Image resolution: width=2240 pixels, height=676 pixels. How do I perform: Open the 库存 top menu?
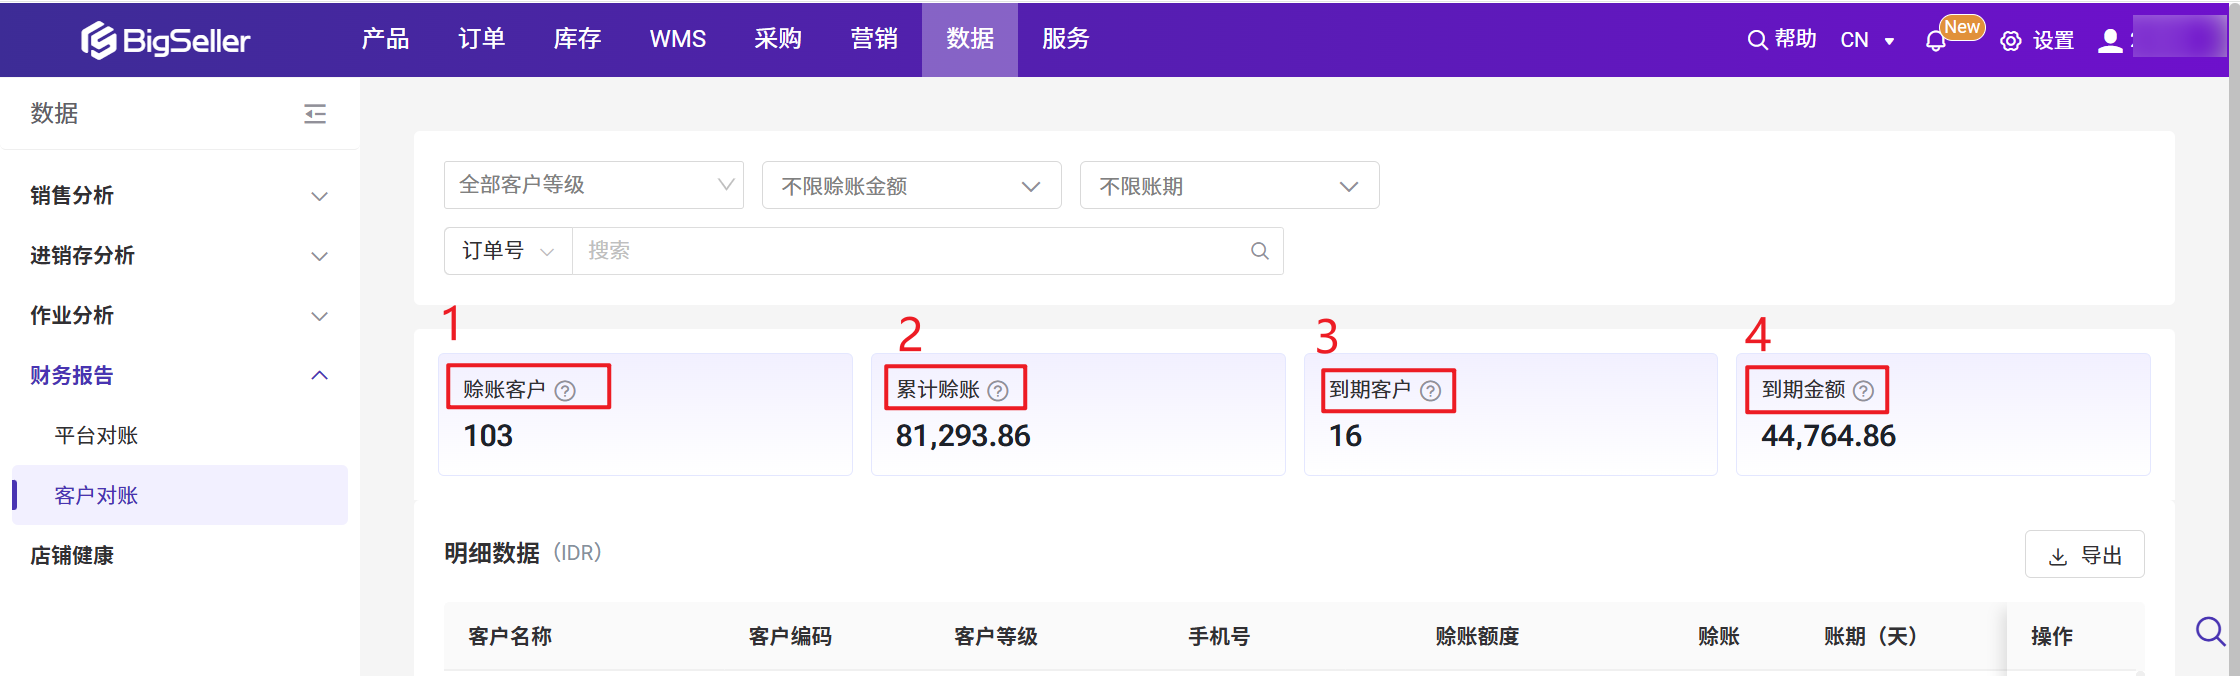(x=578, y=39)
